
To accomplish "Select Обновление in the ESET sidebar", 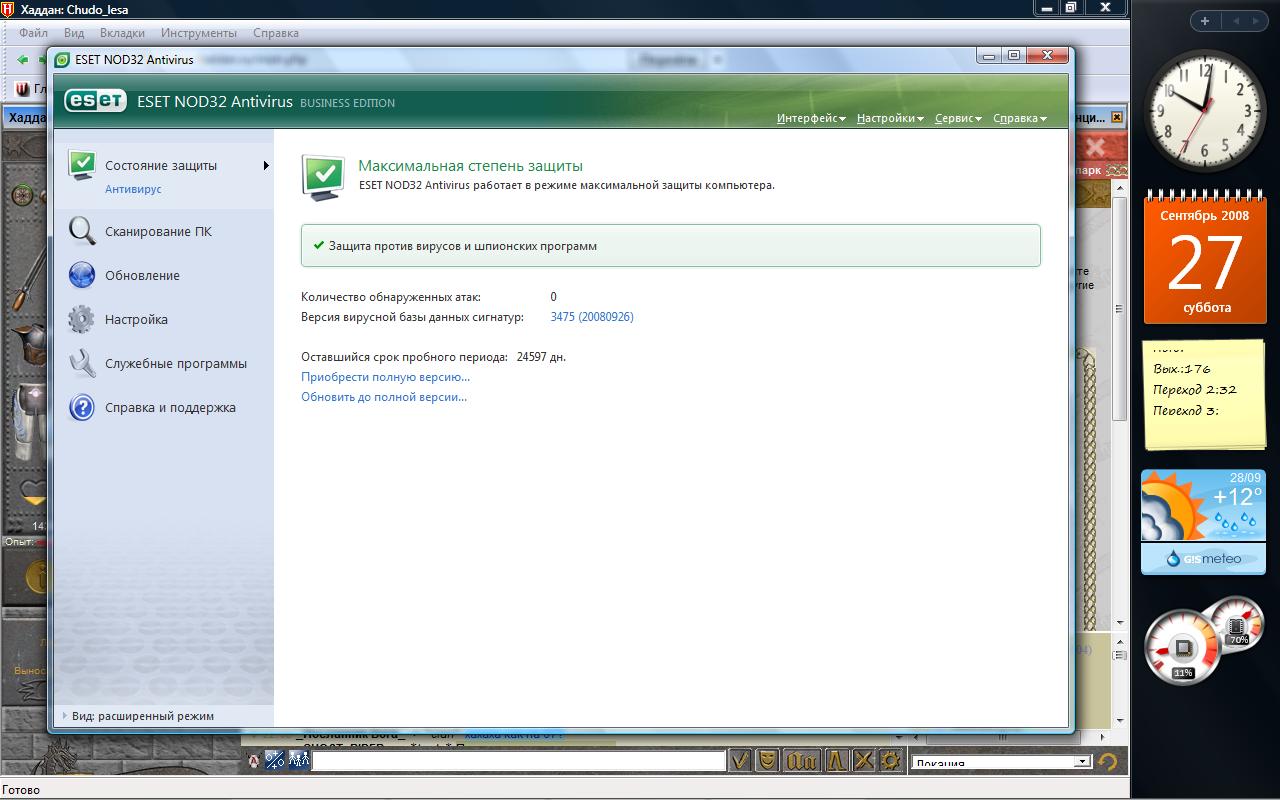I will click(x=142, y=276).
